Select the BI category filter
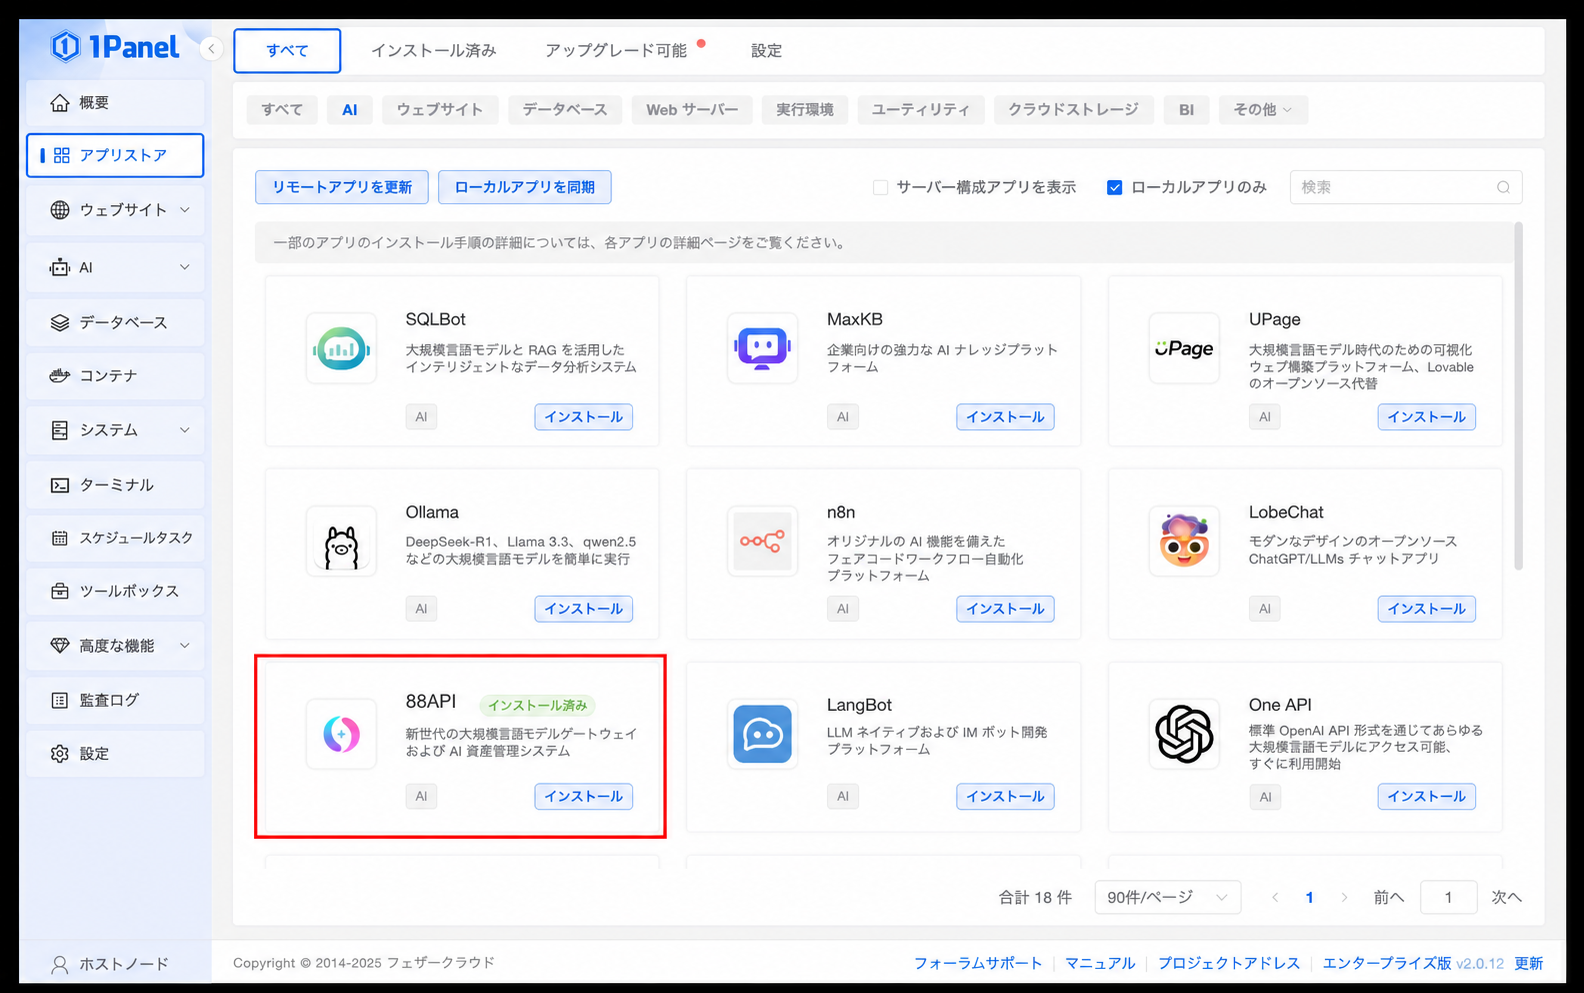The height and width of the screenshot is (993, 1584). (1186, 110)
